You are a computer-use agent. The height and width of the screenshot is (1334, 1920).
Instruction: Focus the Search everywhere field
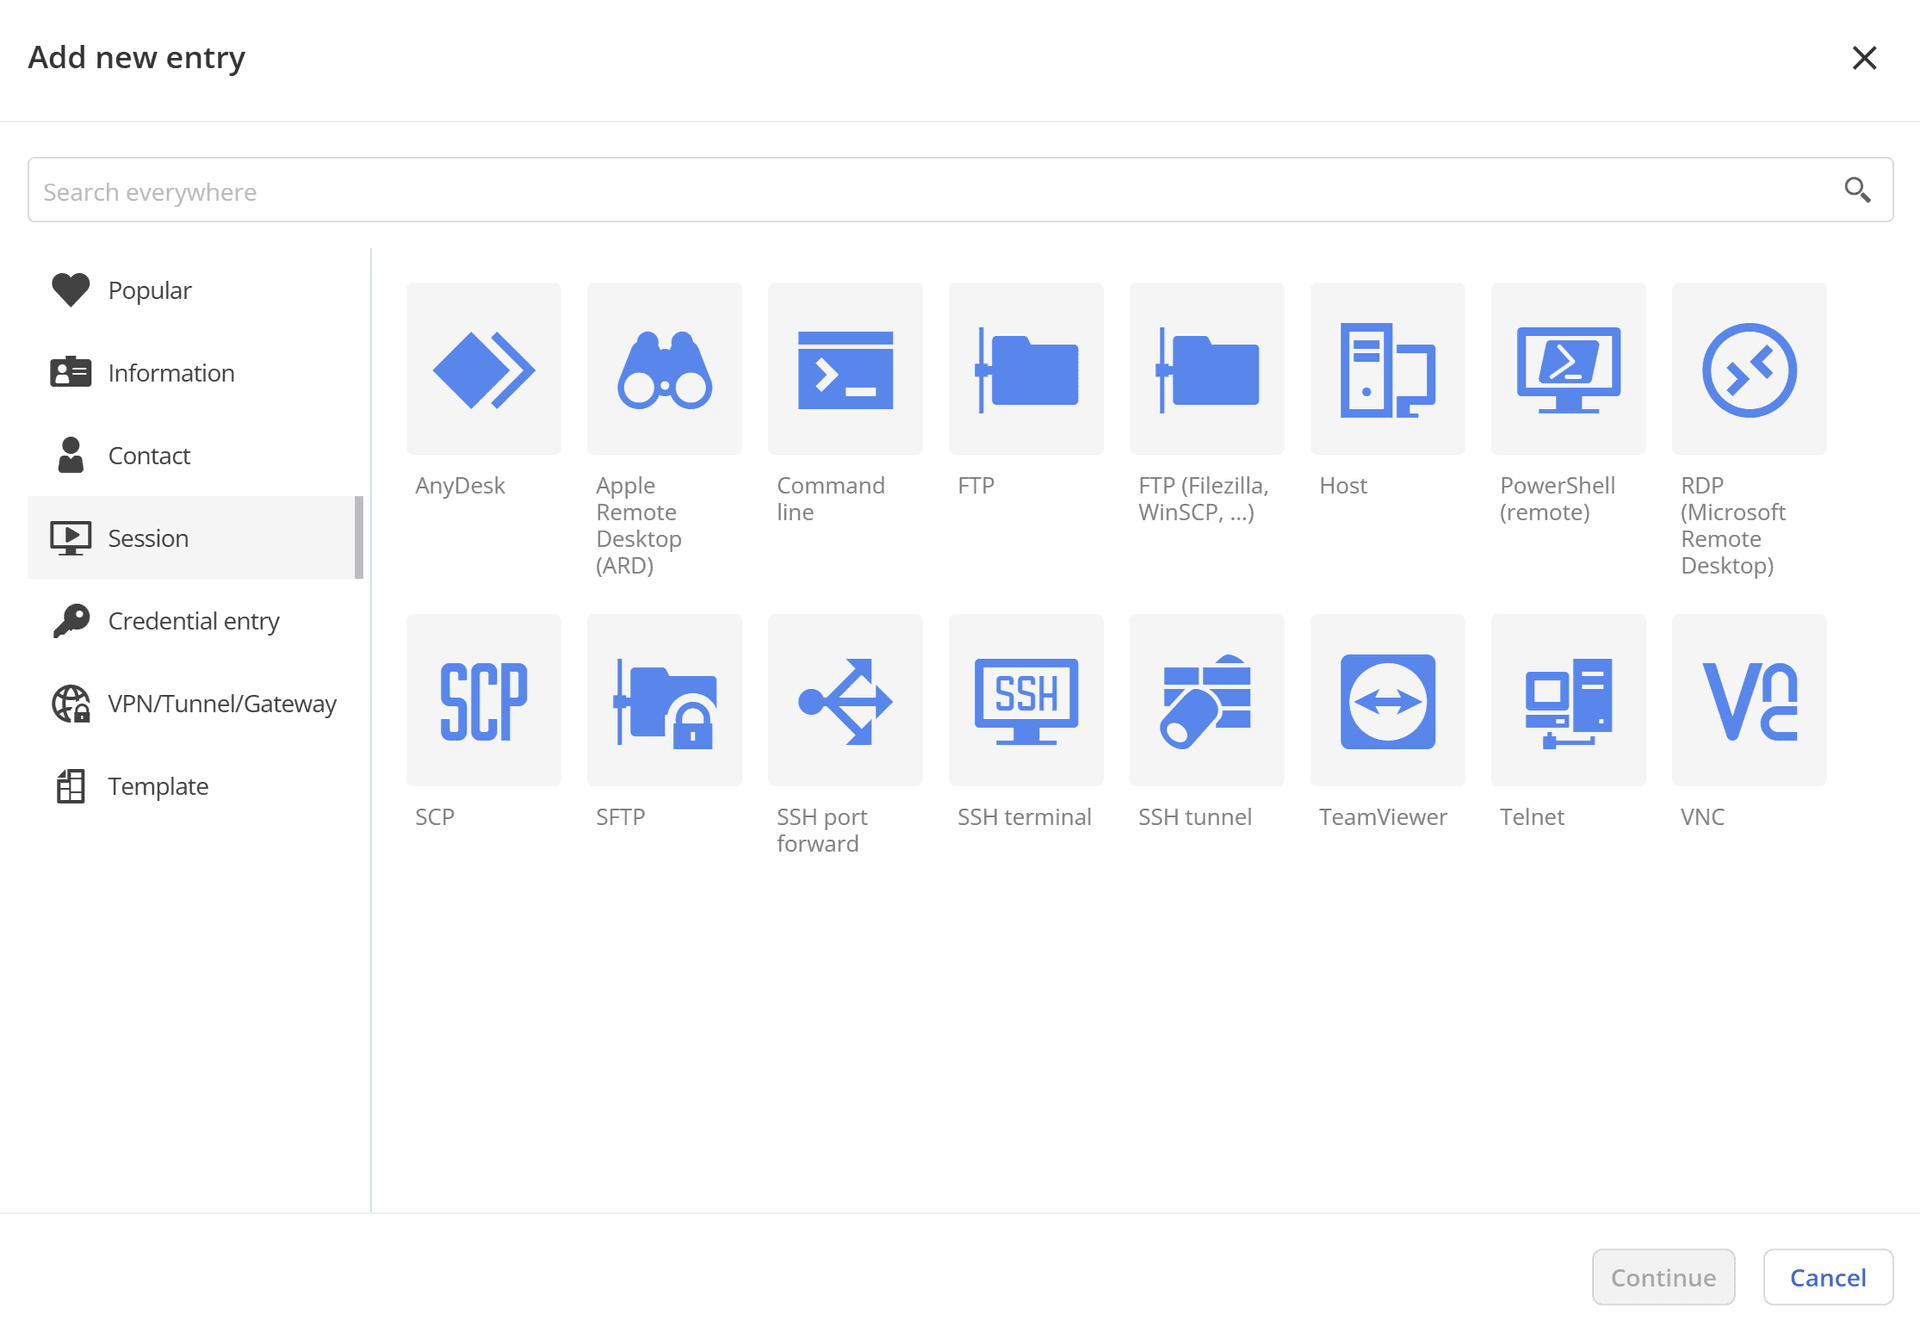(930, 190)
